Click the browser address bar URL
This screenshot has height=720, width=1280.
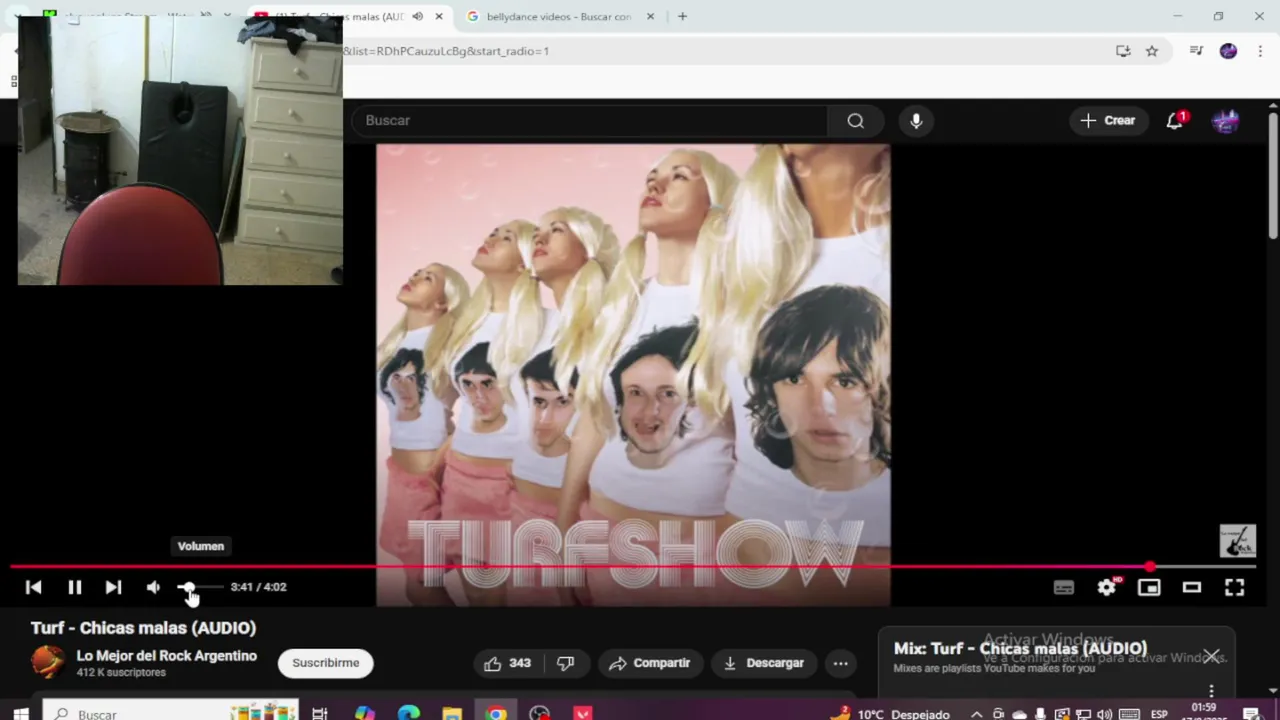446,51
